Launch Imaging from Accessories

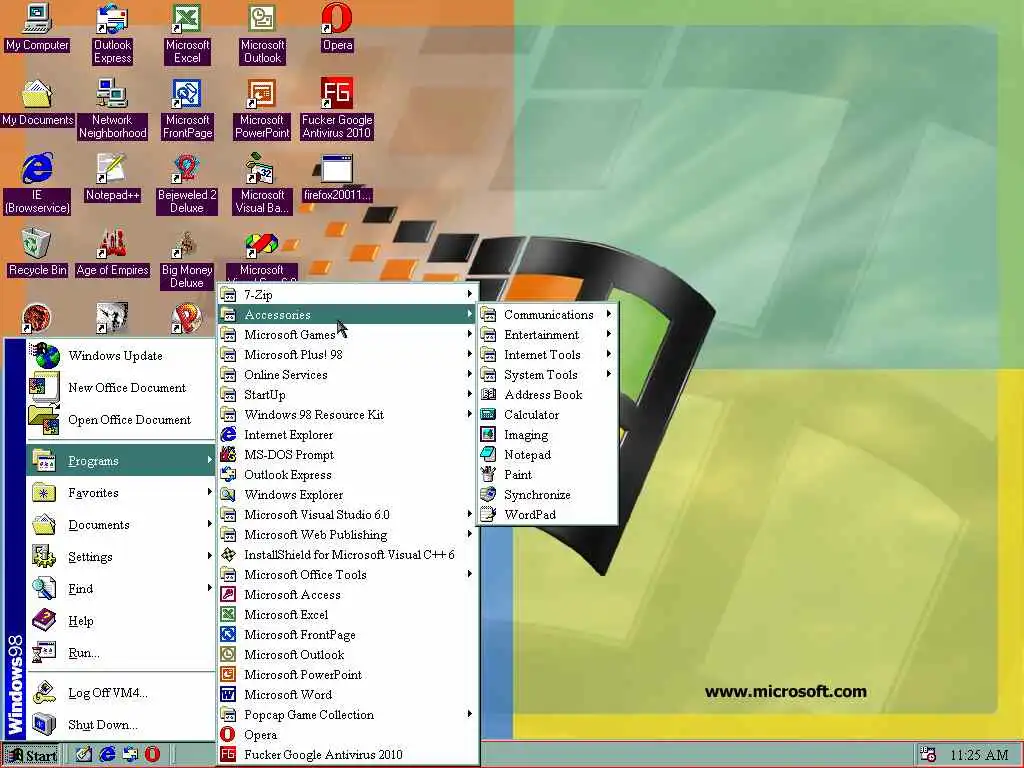[547, 435]
